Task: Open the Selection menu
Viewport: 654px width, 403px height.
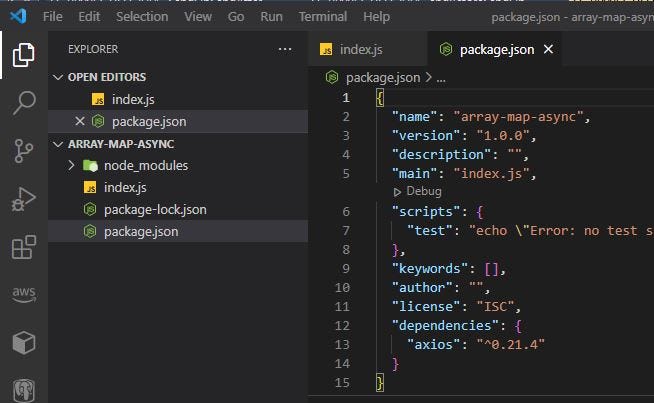Action: (x=142, y=17)
